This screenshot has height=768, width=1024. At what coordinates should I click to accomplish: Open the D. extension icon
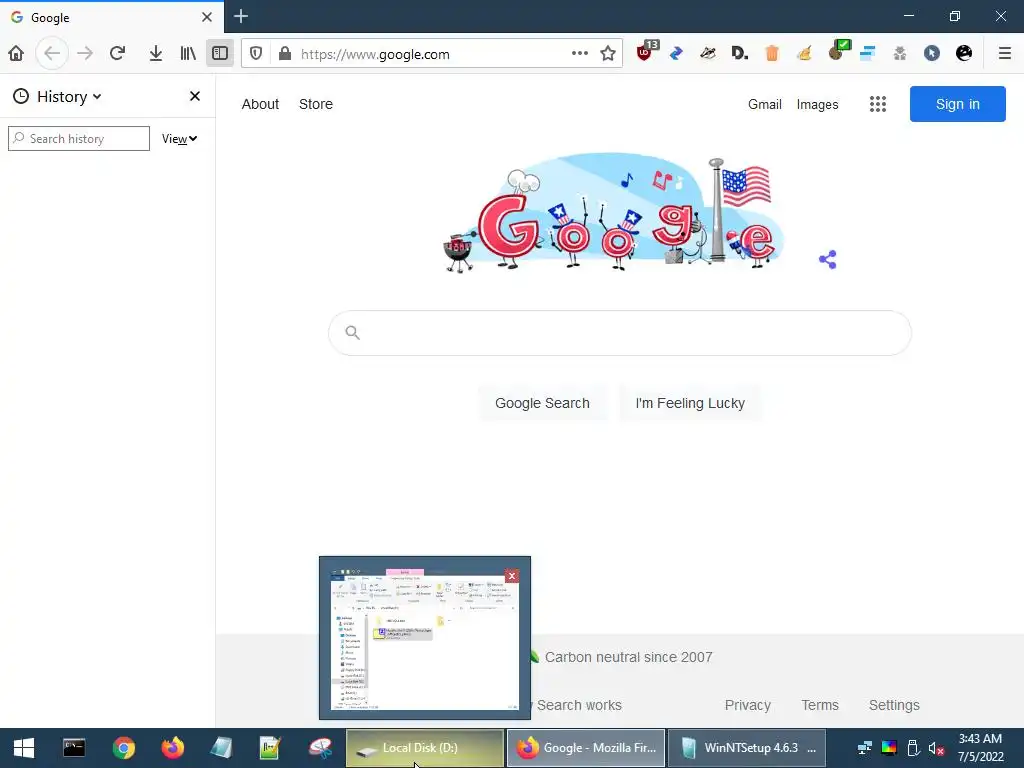pyautogui.click(x=740, y=54)
